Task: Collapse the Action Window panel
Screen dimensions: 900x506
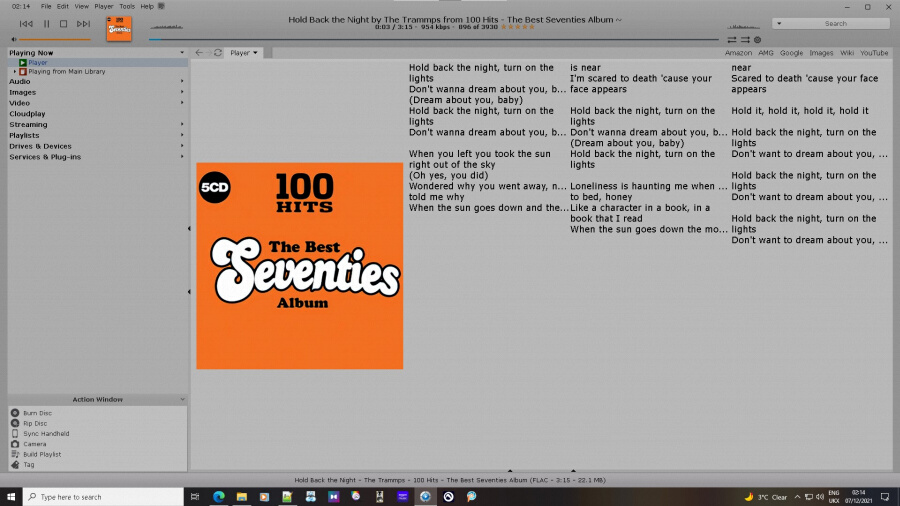Action: (x=182, y=399)
